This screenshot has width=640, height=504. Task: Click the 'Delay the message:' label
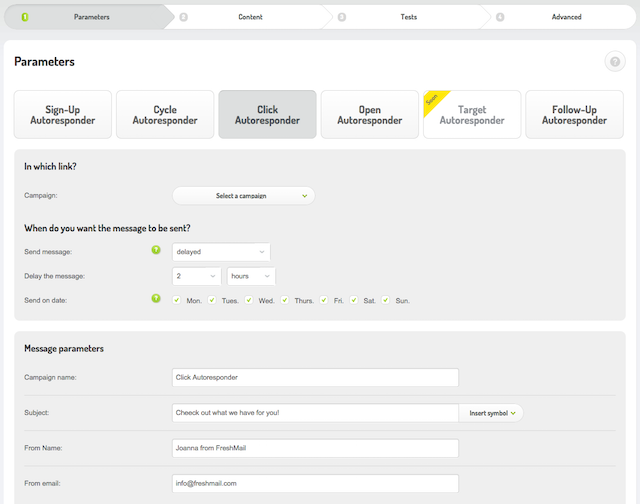point(54,276)
